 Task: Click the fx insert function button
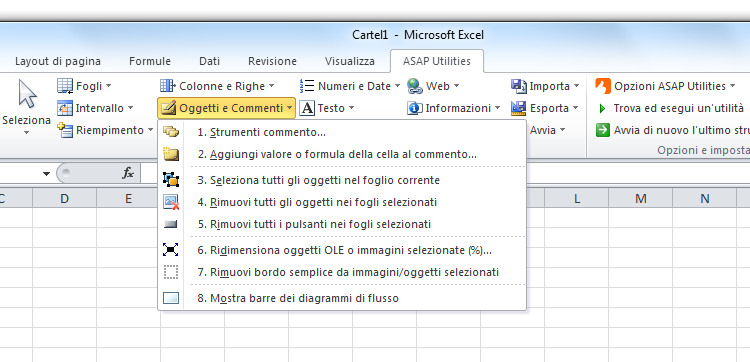[x=128, y=173]
